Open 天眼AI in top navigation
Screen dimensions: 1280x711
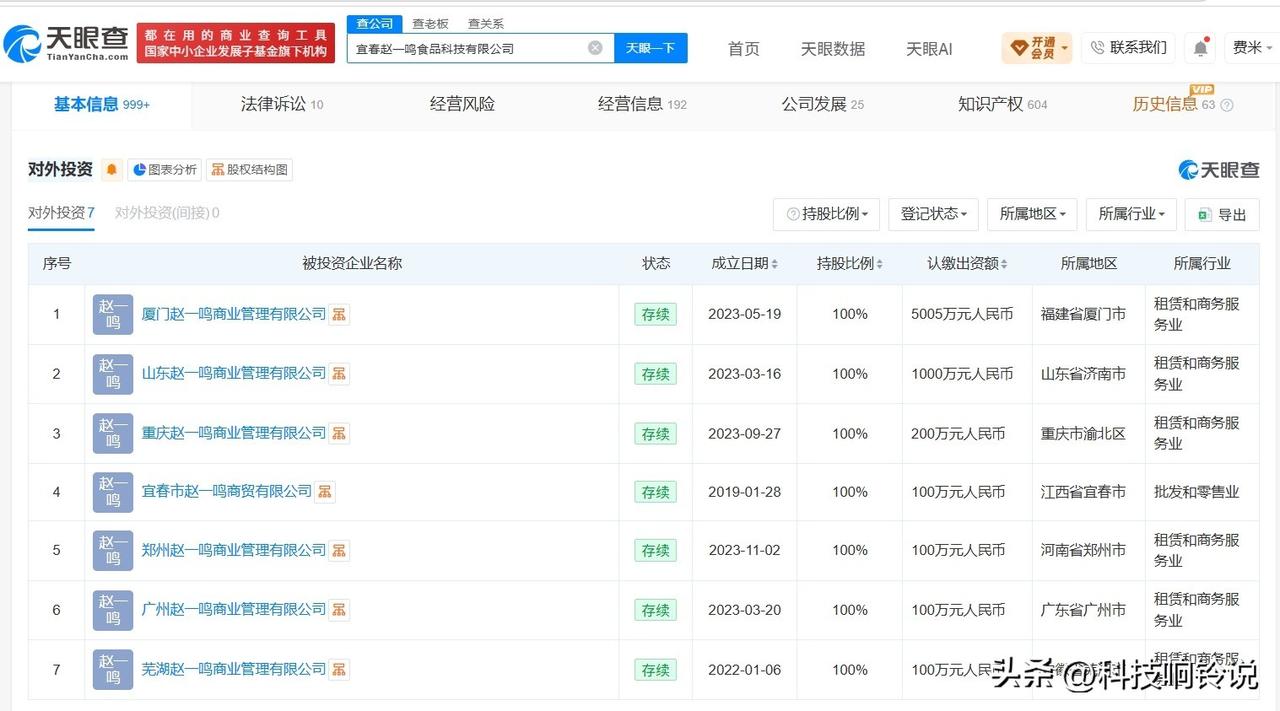pyautogui.click(x=929, y=48)
